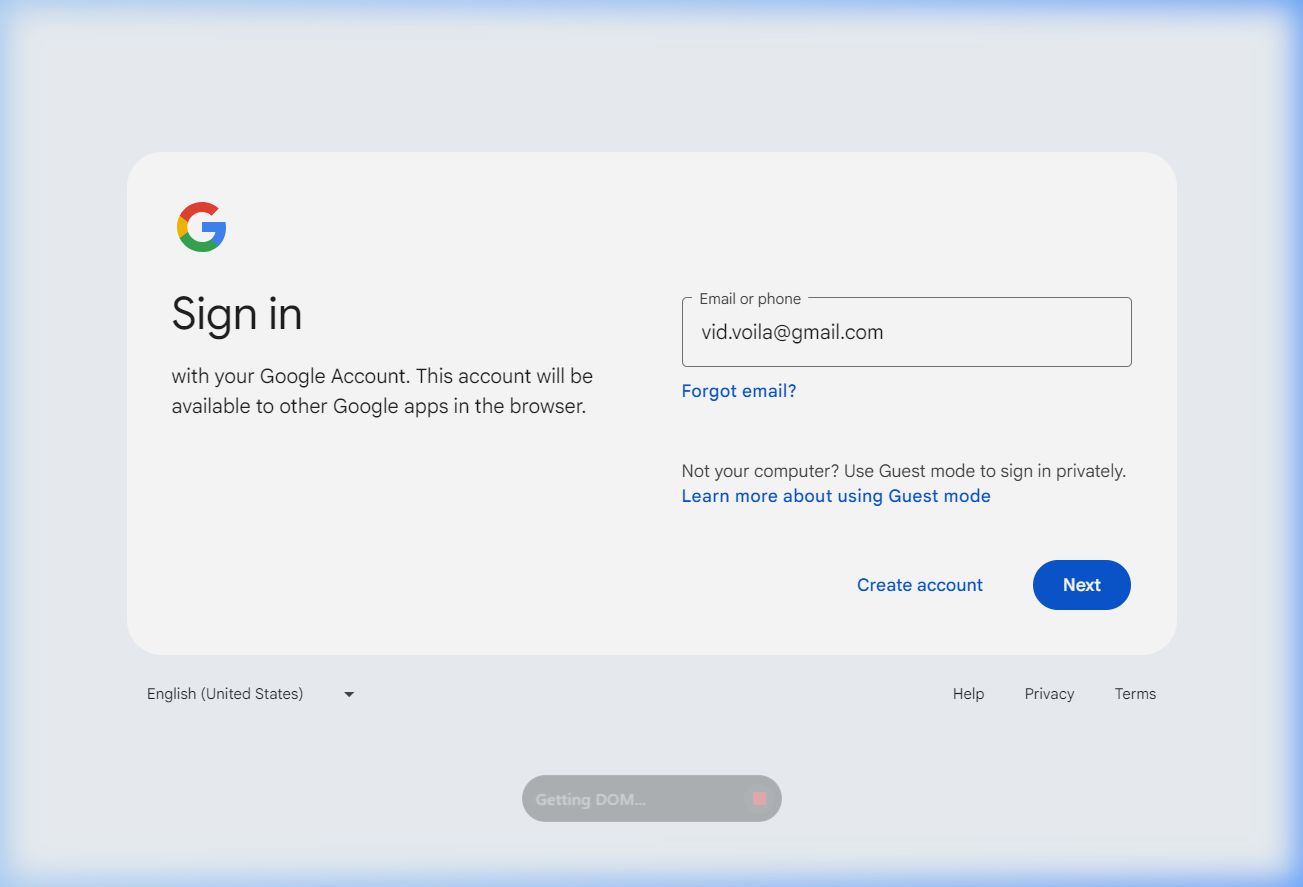Click the page background above the card
The image size is (1303, 887).
(x=650, y=80)
